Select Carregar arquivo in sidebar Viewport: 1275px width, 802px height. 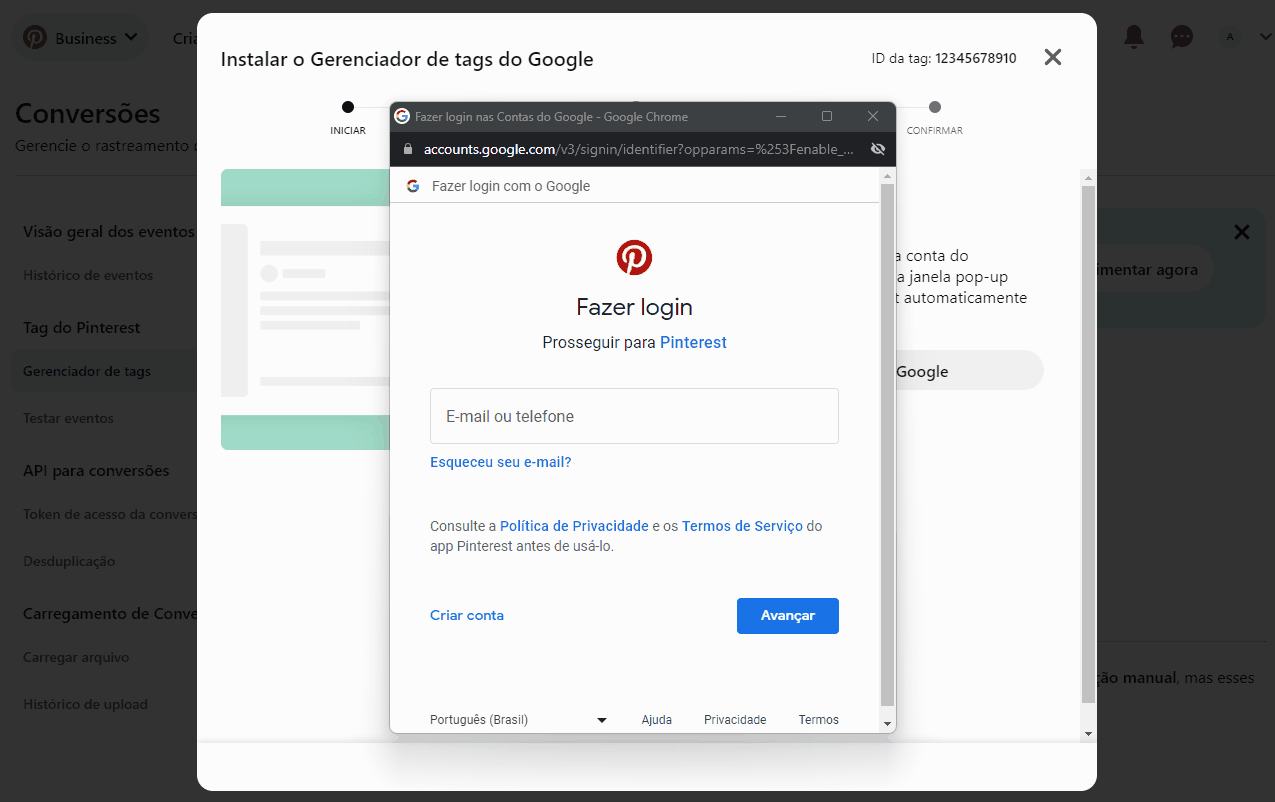[x=76, y=657]
